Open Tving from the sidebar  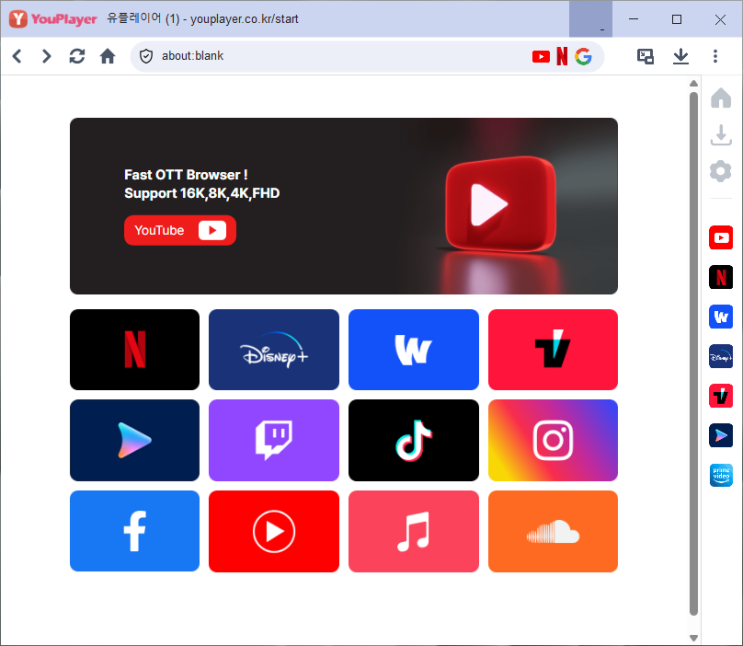point(721,396)
